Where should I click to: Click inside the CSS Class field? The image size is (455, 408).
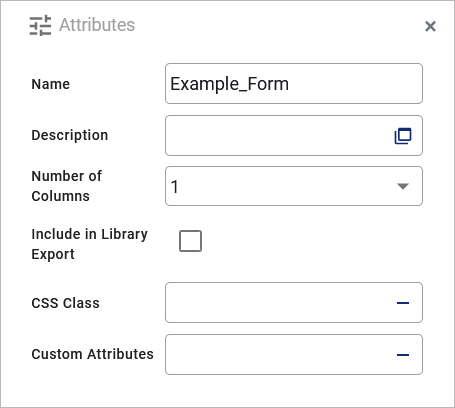(279, 303)
